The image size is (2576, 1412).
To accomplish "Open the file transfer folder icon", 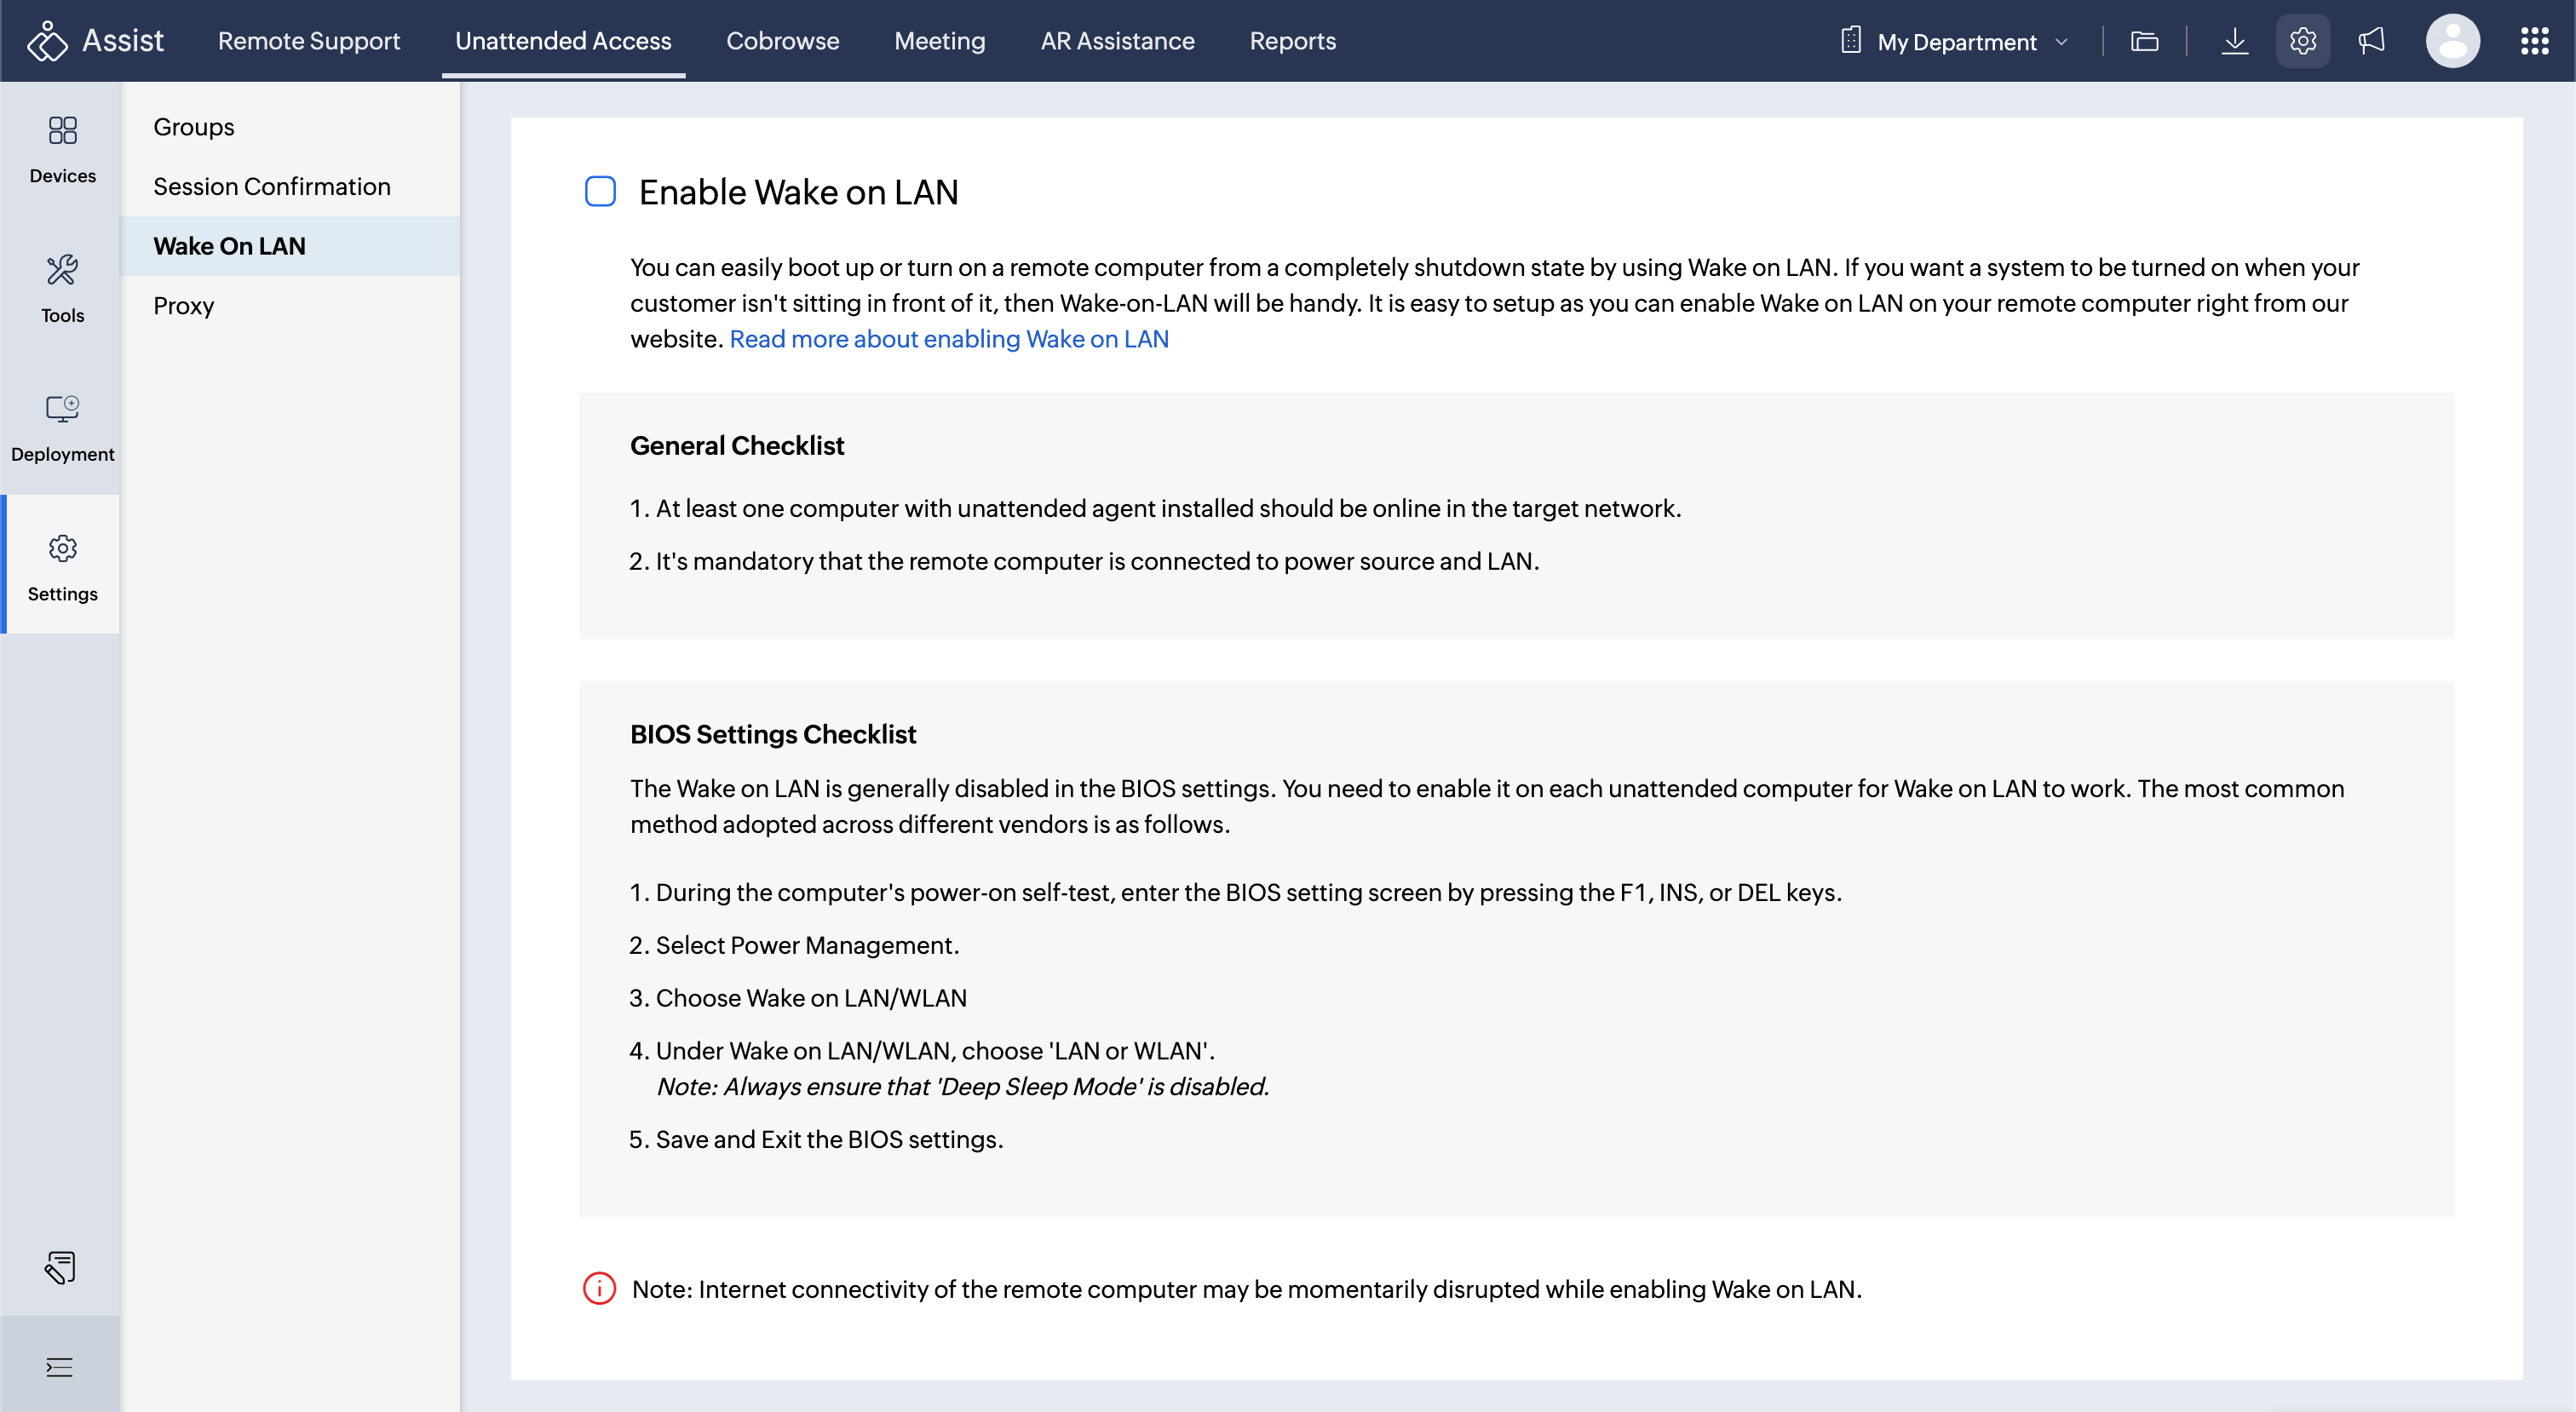I will coord(2144,41).
